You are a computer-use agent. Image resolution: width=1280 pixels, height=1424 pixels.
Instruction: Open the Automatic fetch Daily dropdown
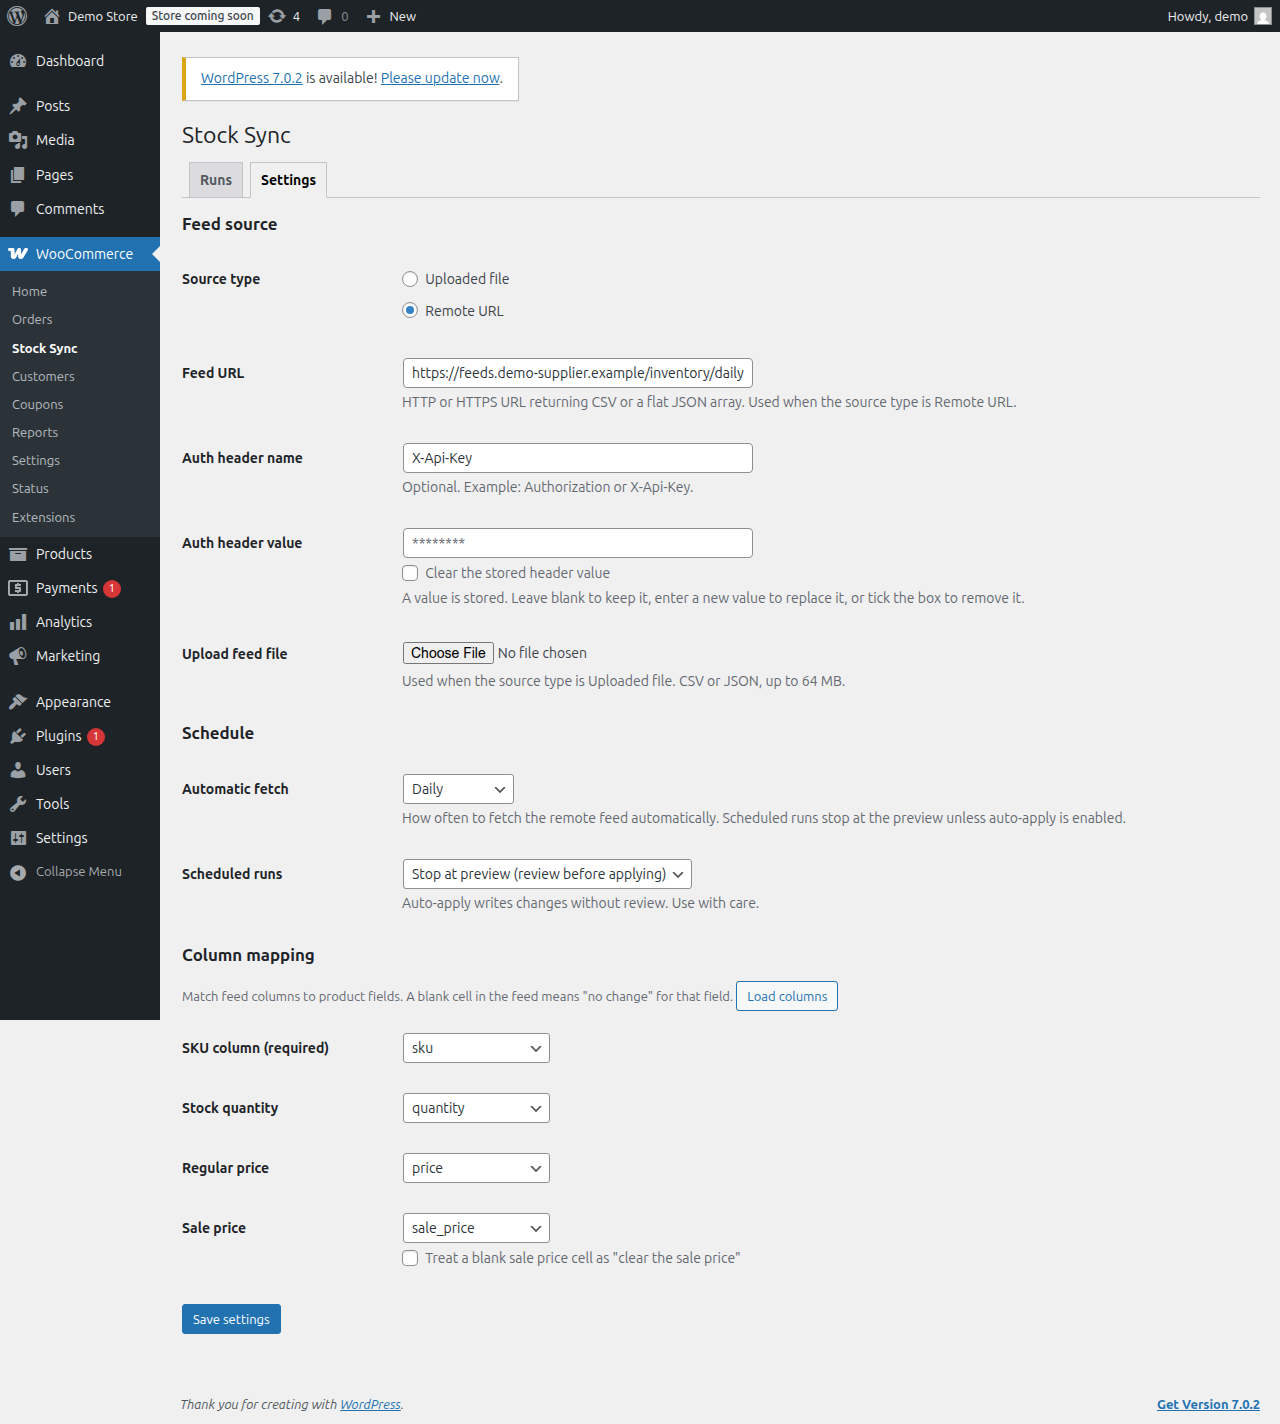458,789
